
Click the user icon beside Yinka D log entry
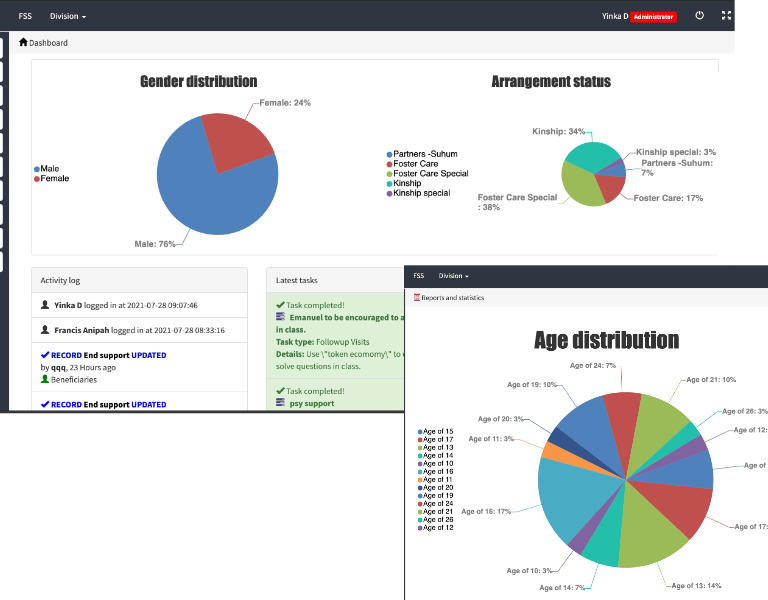[45, 305]
